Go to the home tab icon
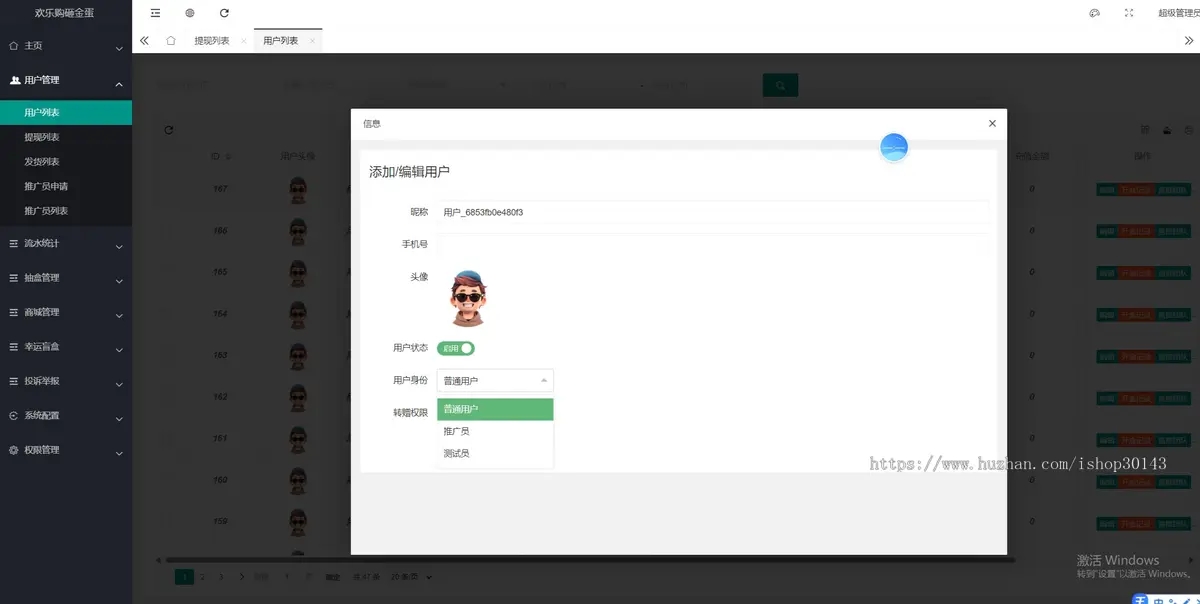1200x604 pixels. (x=171, y=41)
